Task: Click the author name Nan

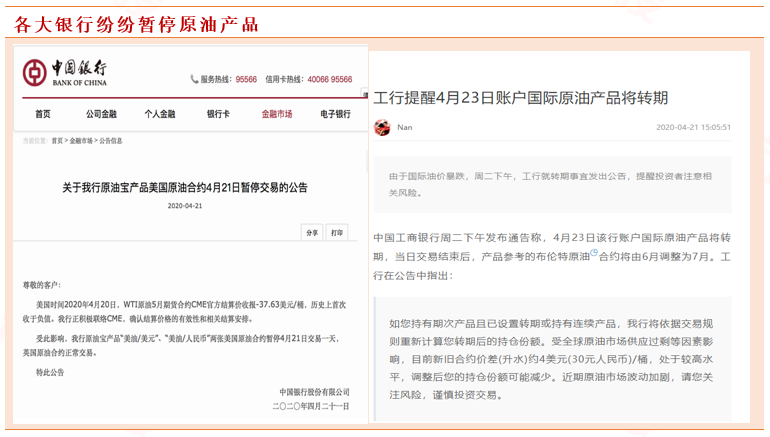Action: click(x=405, y=128)
